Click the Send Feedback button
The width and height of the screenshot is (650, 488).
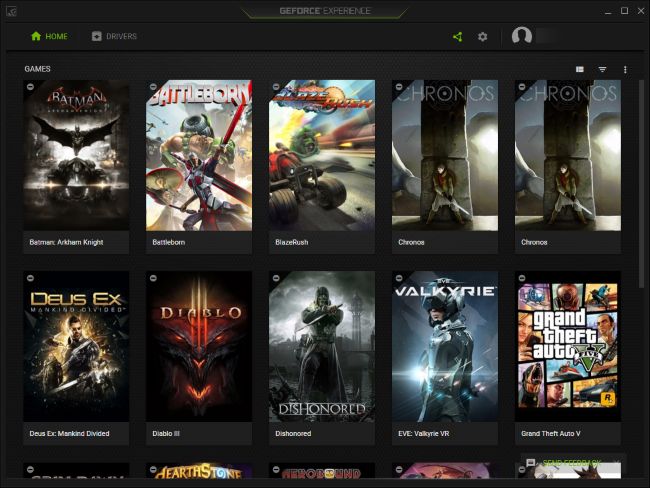[x=571, y=462]
